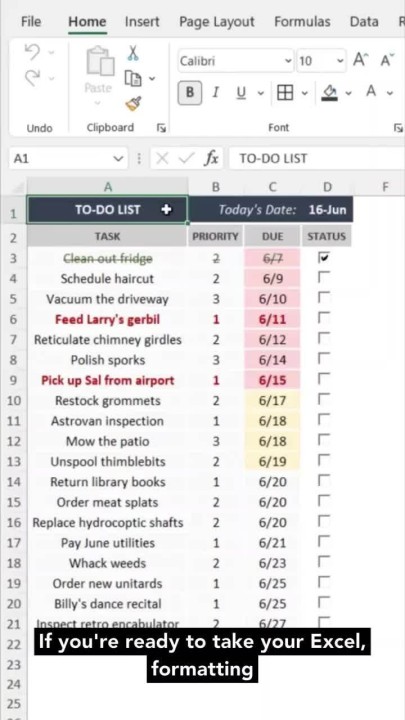Open the Formulas ribbon tab

(302, 22)
